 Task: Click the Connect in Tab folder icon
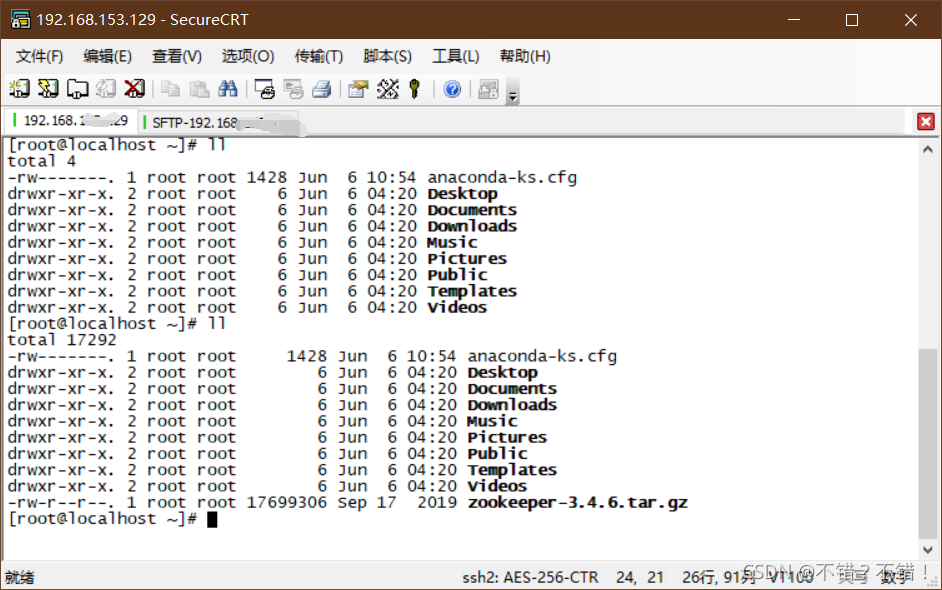[x=77, y=89]
